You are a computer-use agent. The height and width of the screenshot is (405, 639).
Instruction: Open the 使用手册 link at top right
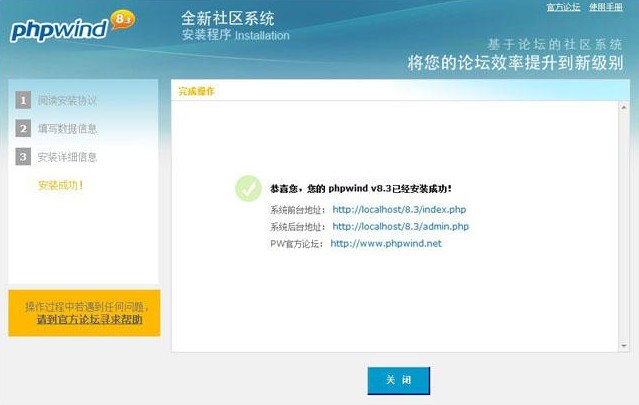(x=606, y=7)
